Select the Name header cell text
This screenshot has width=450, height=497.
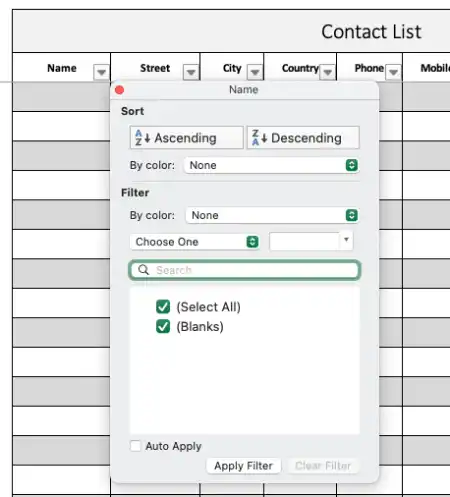(x=62, y=68)
